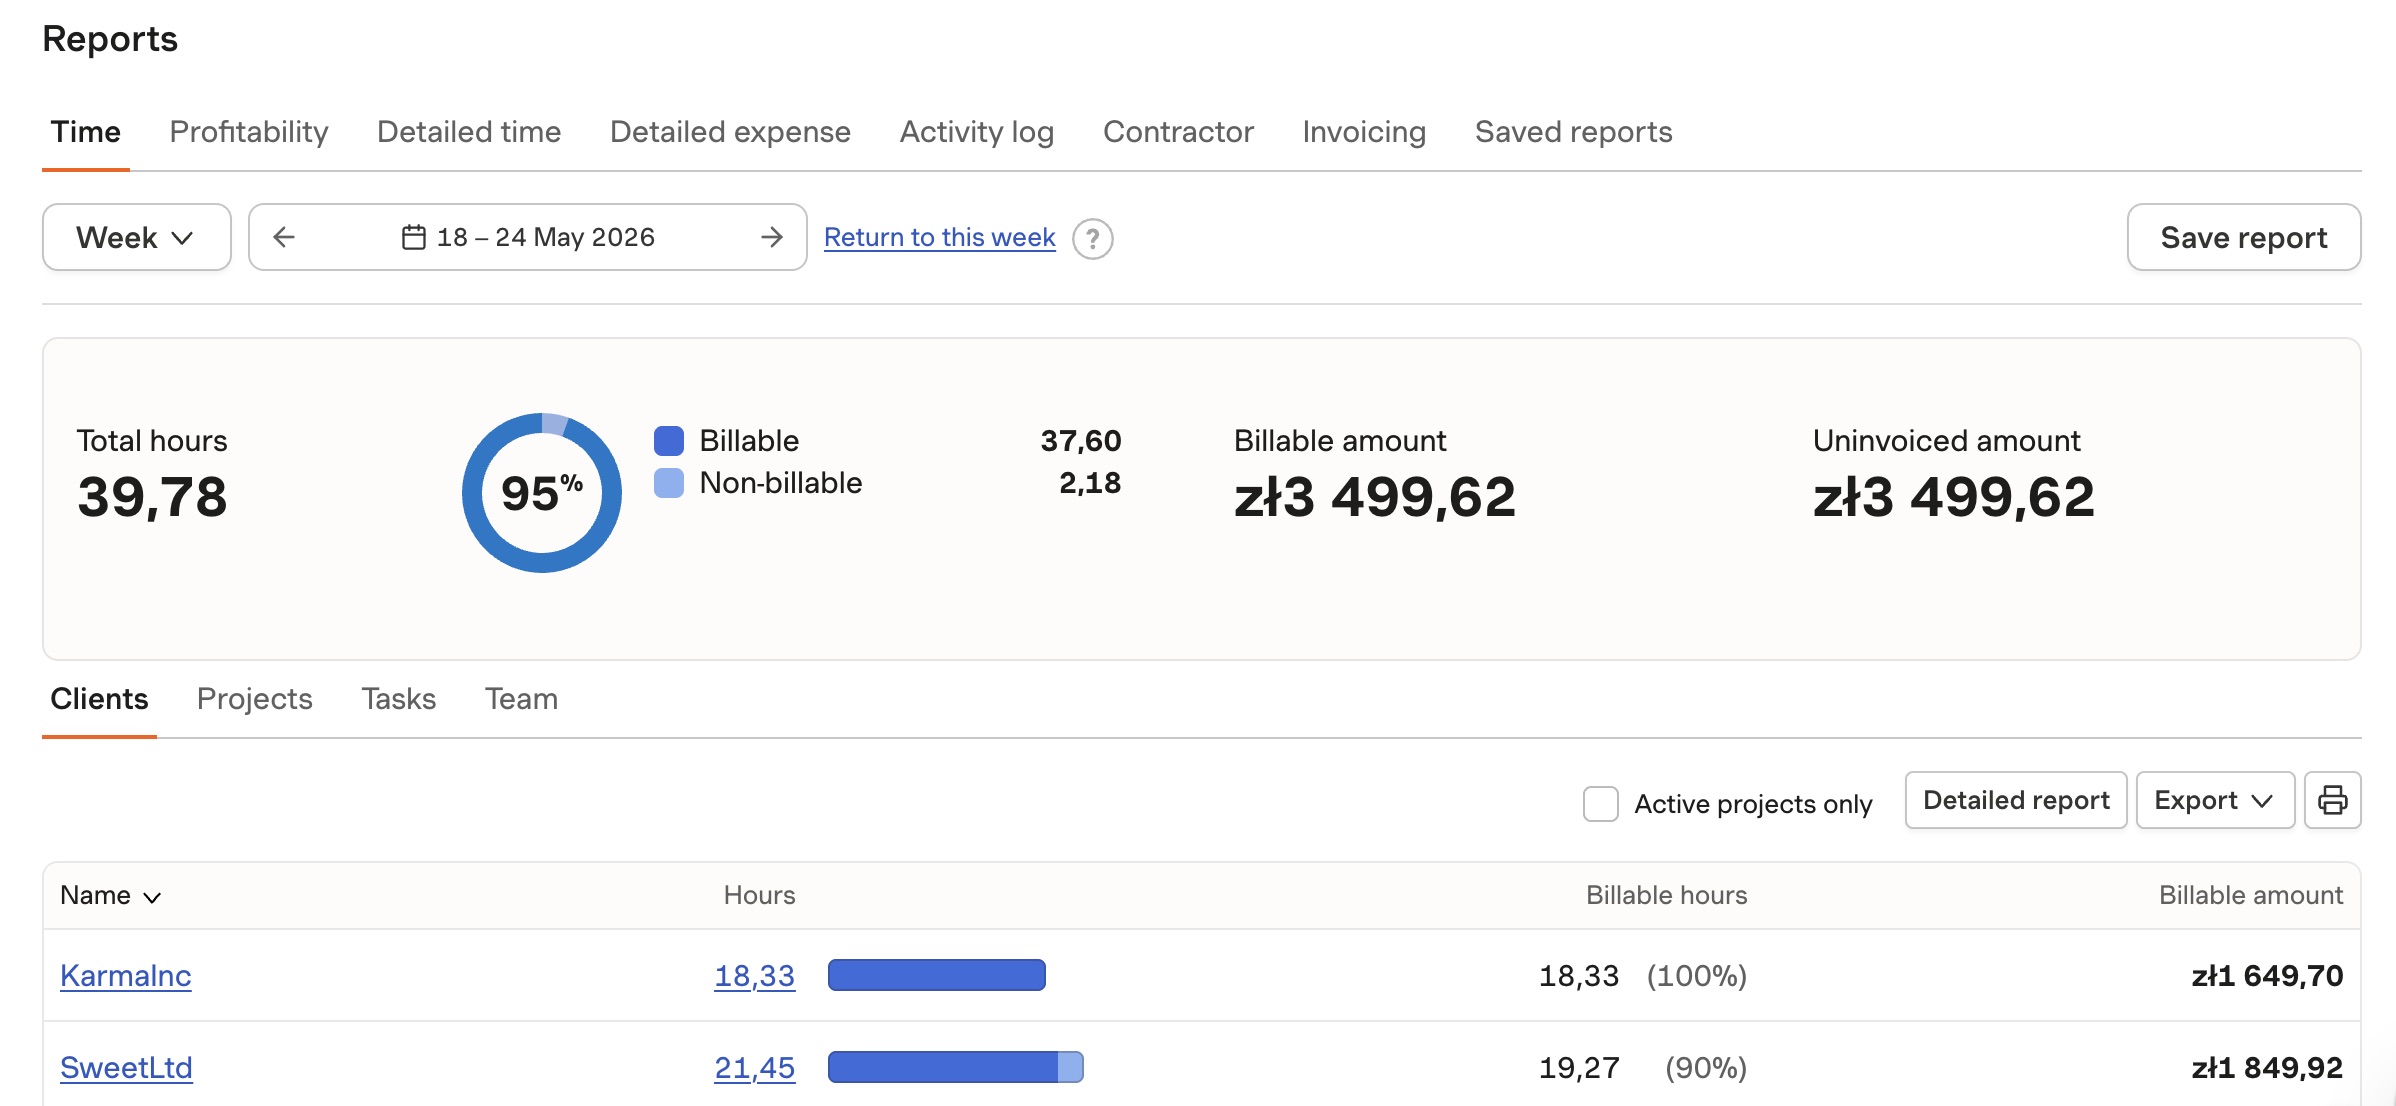Click the Billable hours value 37,60
The width and height of the screenshot is (2396, 1106).
click(1081, 441)
